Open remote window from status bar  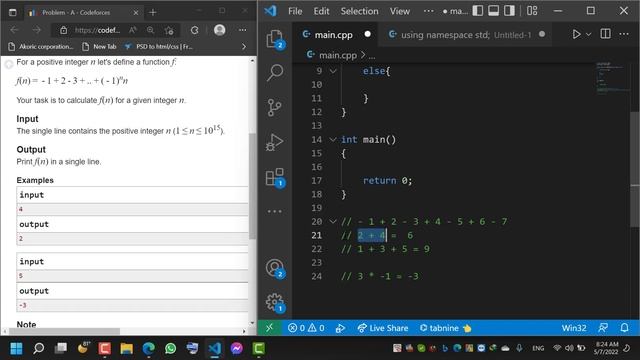269,328
